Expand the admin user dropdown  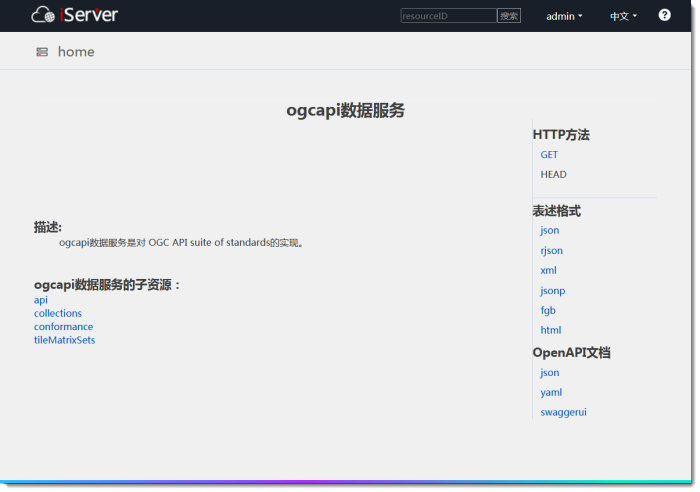point(564,16)
